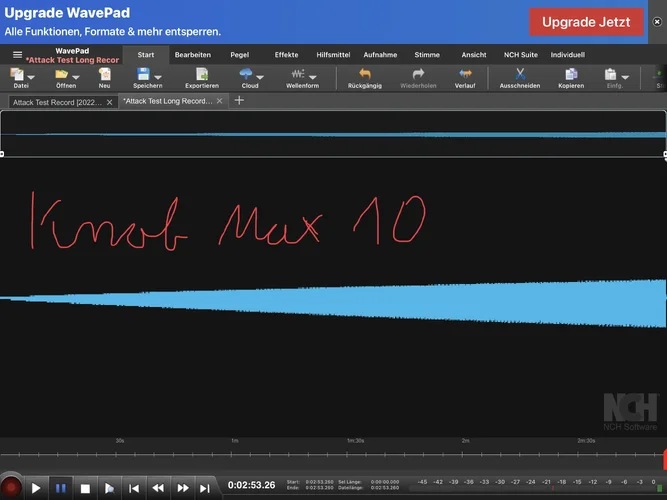
Task: Click the Ausschneiden scissors icon
Action: [x=519, y=75]
